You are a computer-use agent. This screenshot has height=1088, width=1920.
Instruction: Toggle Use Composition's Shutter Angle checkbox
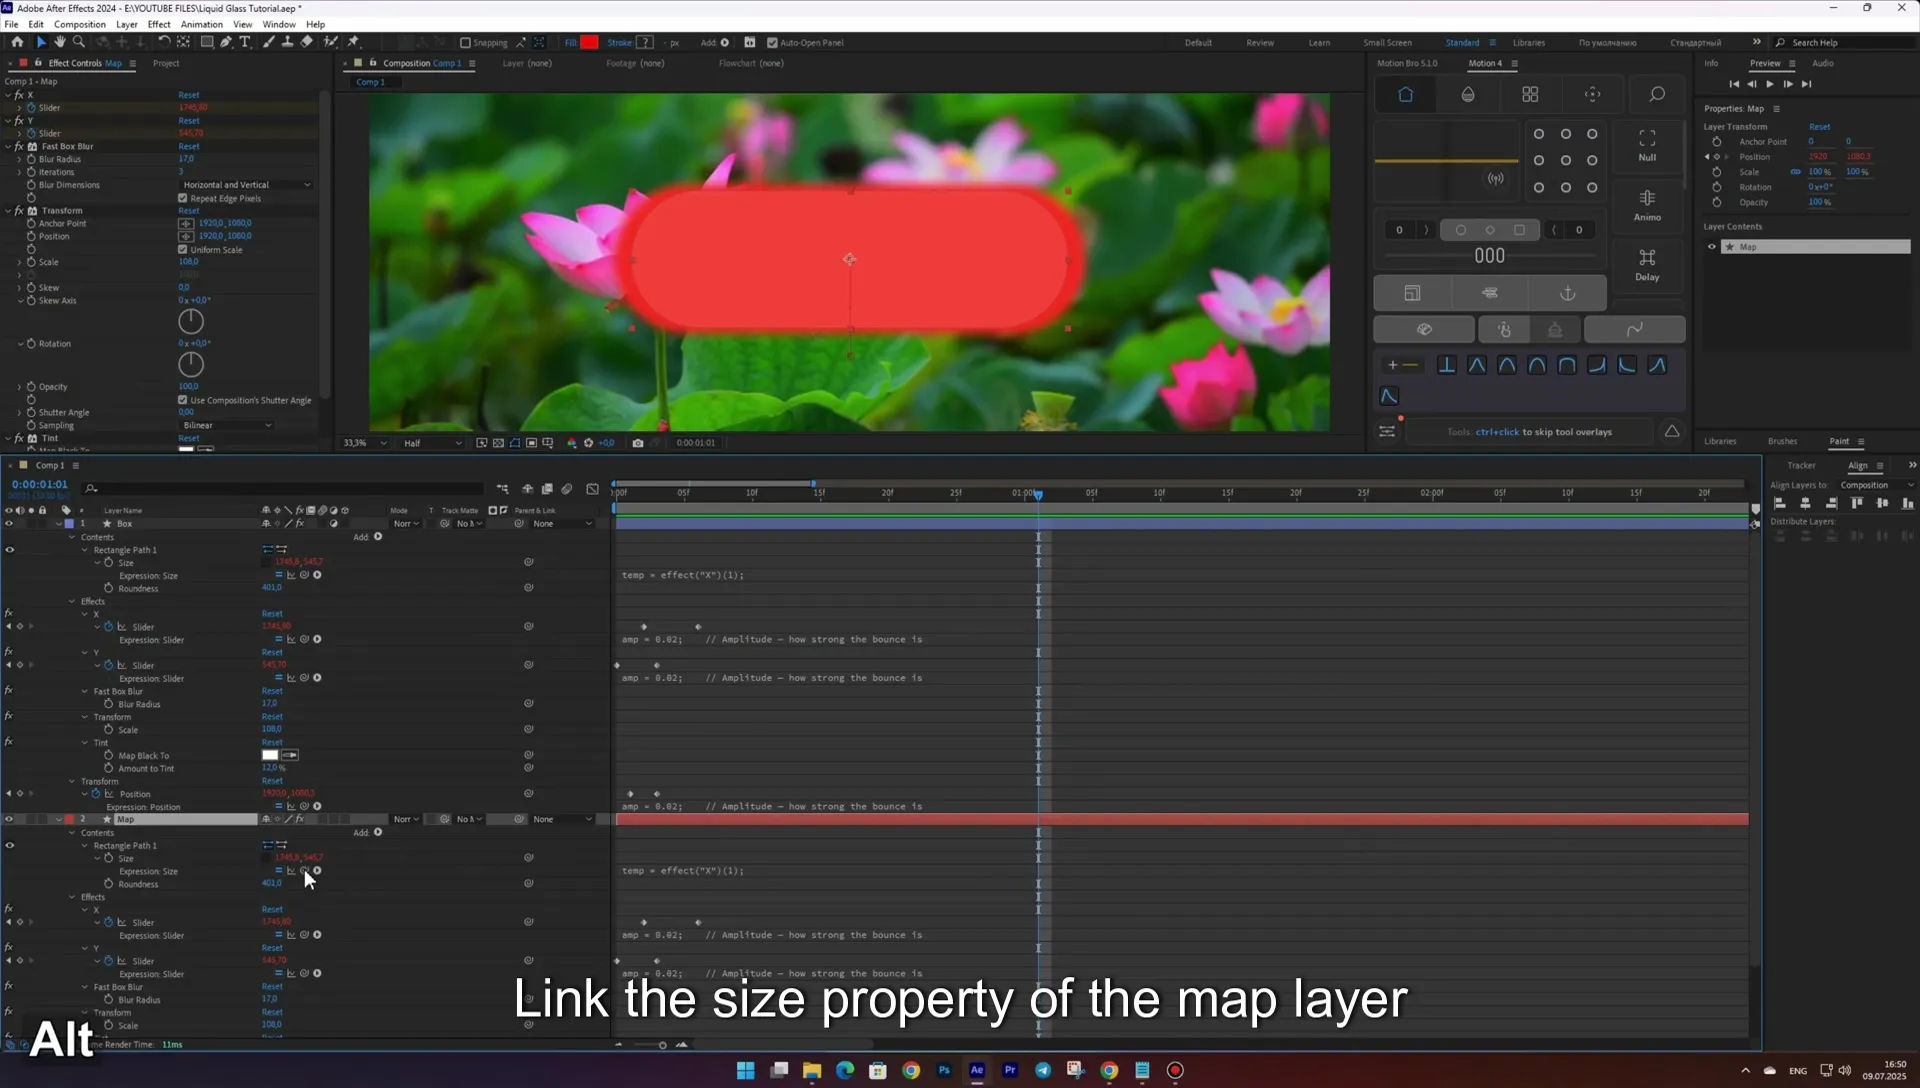click(x=183, y=400)
